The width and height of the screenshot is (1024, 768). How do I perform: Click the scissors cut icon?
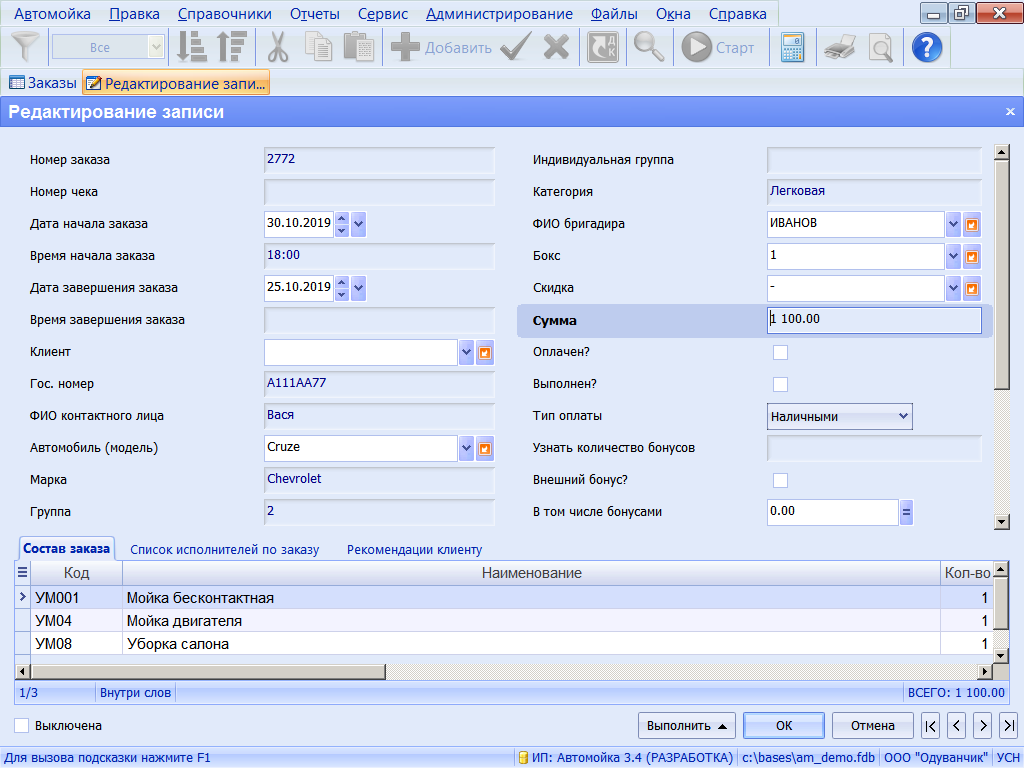[278, 47]
